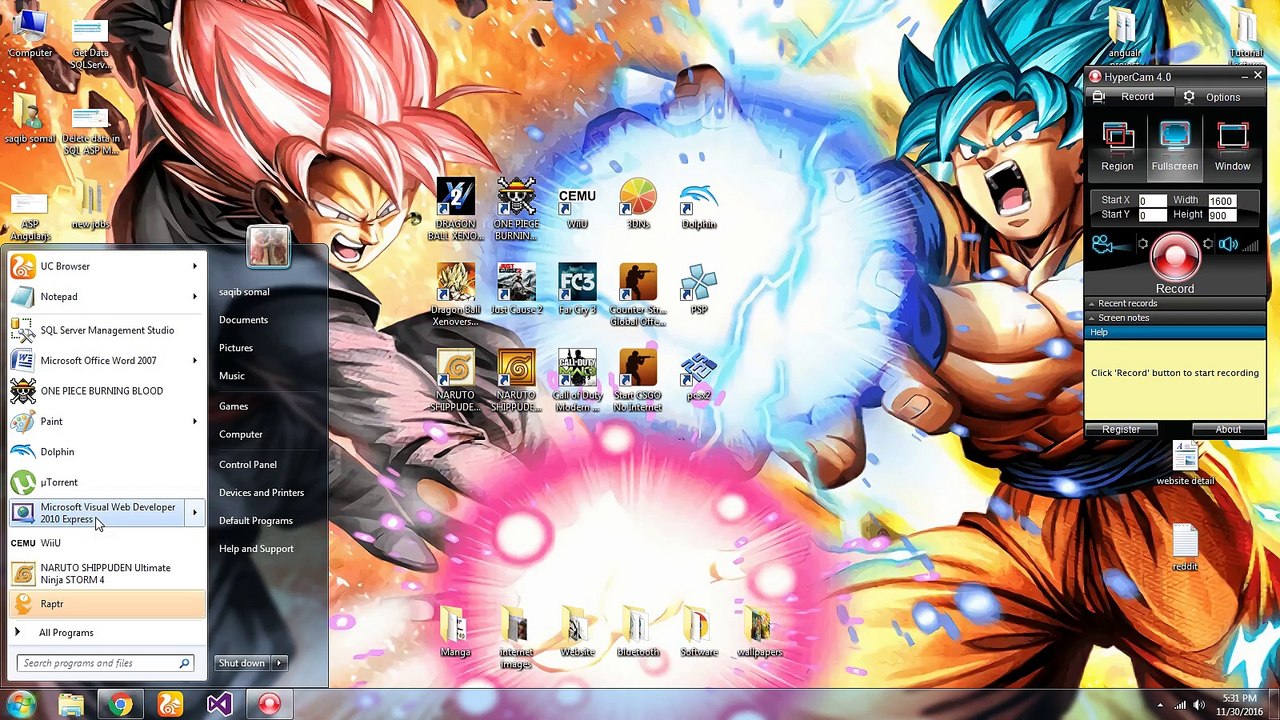Expand Word 2007 recent documents arrow

point(195,360)
